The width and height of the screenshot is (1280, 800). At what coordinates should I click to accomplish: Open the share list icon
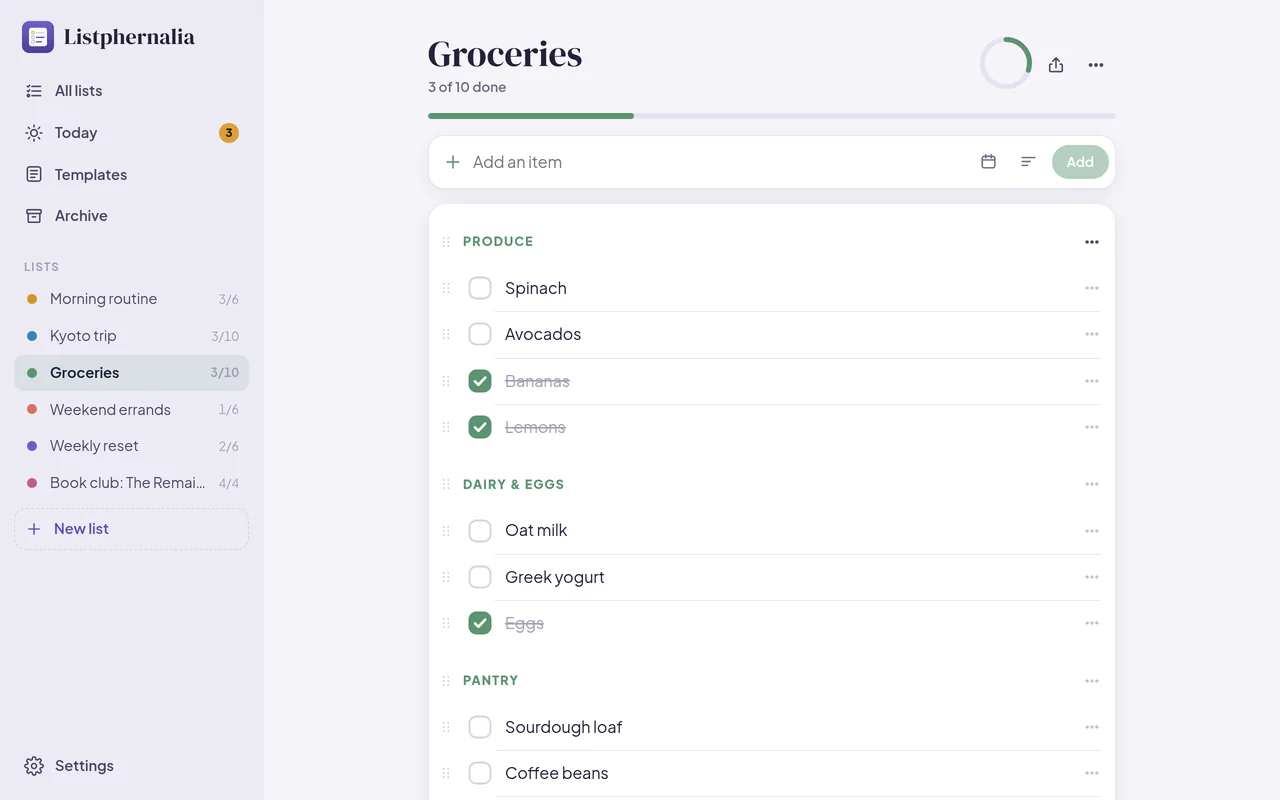(1056, 65)
